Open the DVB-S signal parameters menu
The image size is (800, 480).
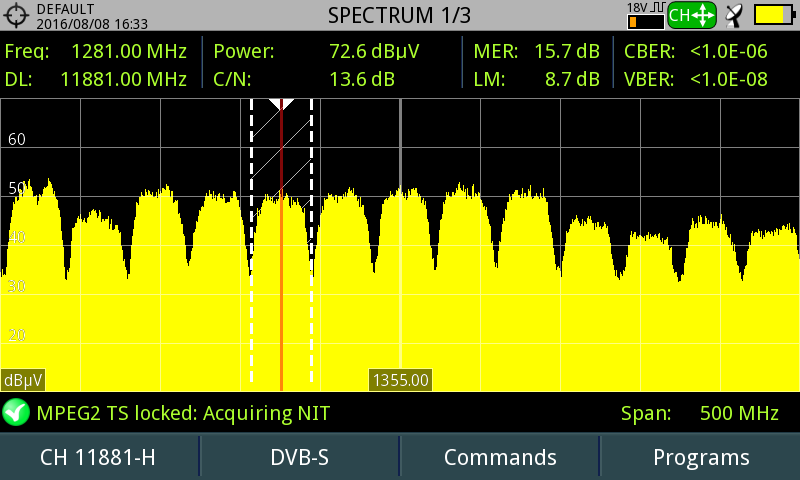pos(299,458)
